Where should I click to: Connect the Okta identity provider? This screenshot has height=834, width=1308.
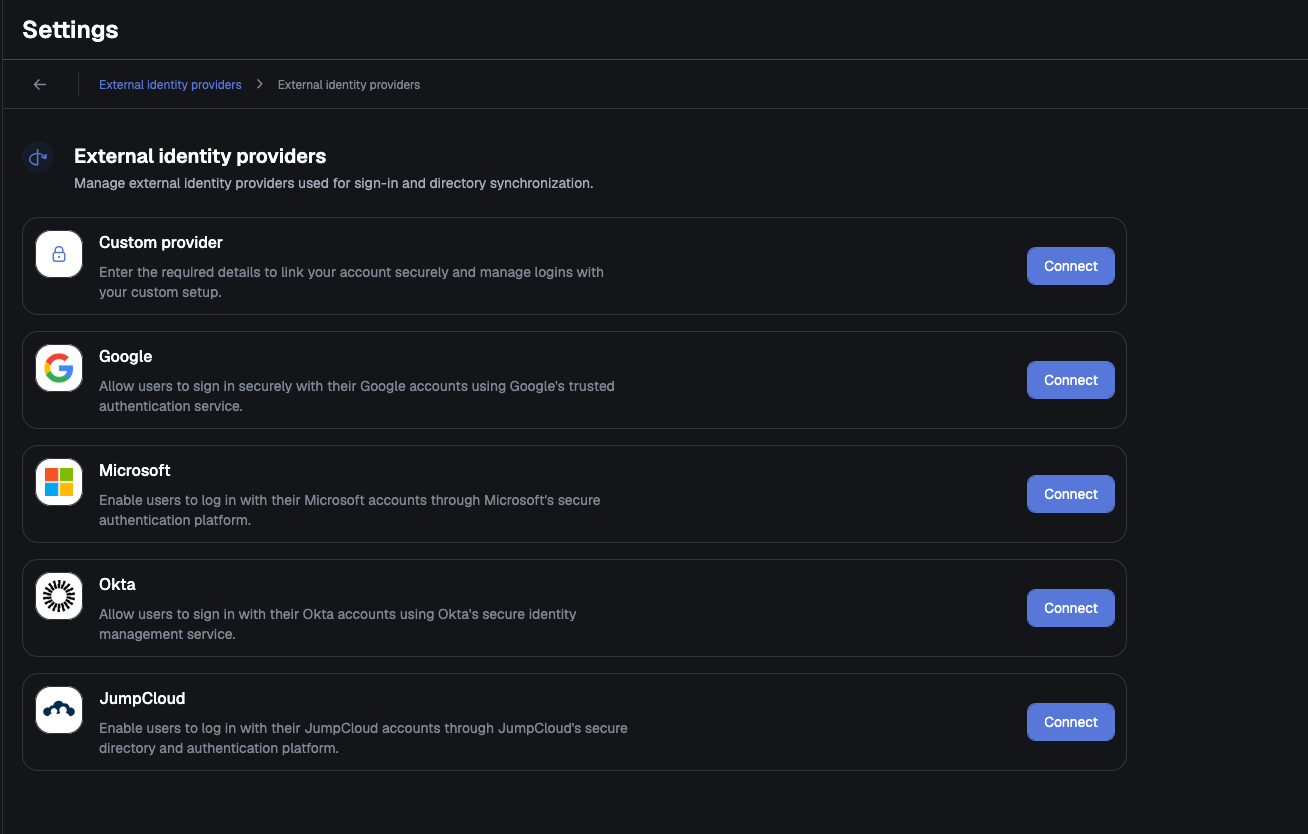(1071, 608)
